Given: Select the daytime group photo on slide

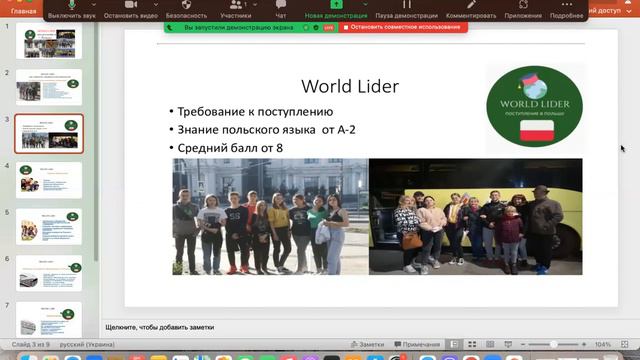Looking at the screenshot, I should click(x=270, y=216).
